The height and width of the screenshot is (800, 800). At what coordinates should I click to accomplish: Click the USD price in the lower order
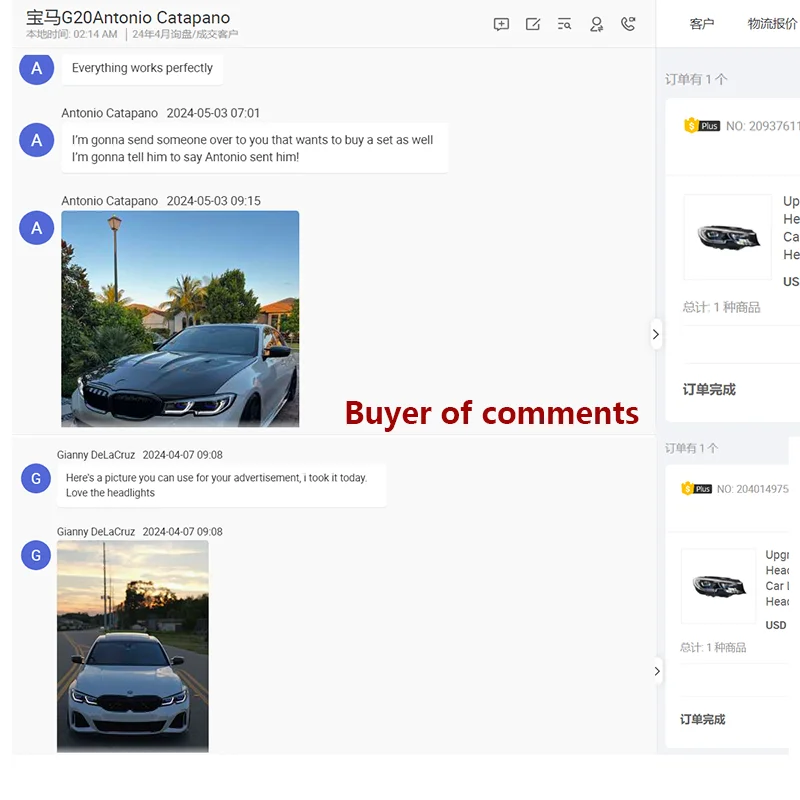click(x=776, y=625)
